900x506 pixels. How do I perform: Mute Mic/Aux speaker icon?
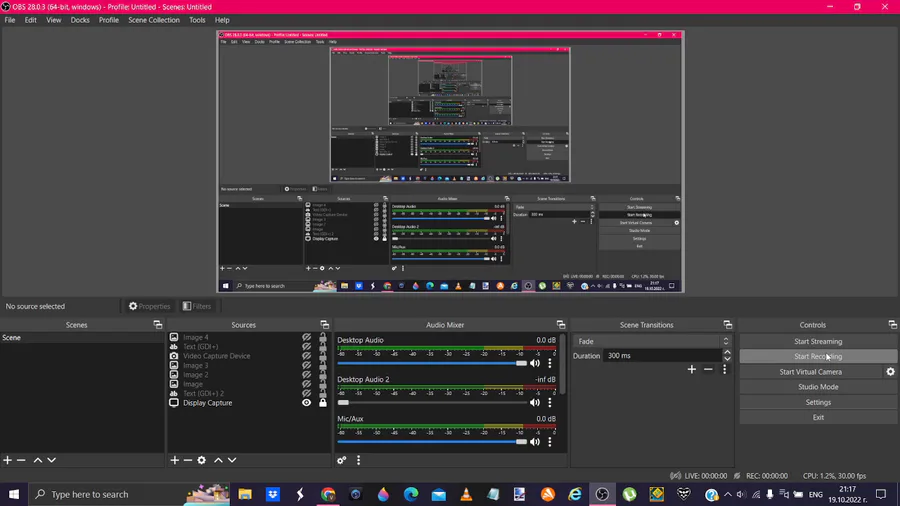pos(535,442)
